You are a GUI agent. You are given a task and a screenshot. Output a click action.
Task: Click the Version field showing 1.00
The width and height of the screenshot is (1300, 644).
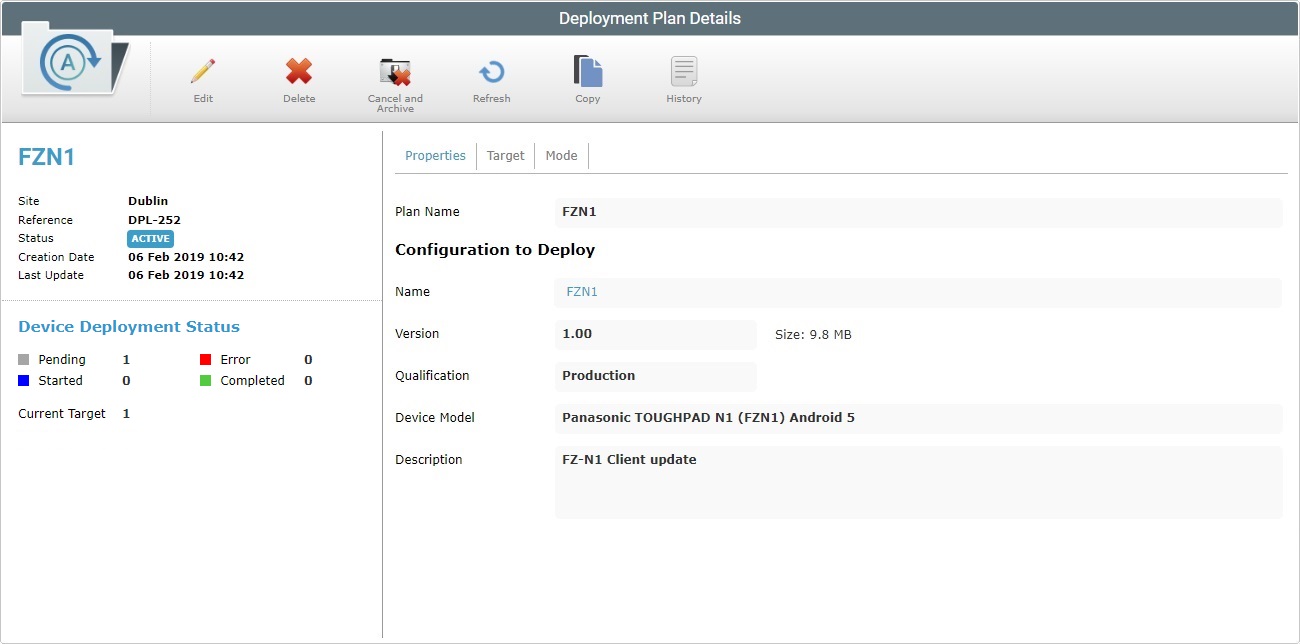coord(655,333)
